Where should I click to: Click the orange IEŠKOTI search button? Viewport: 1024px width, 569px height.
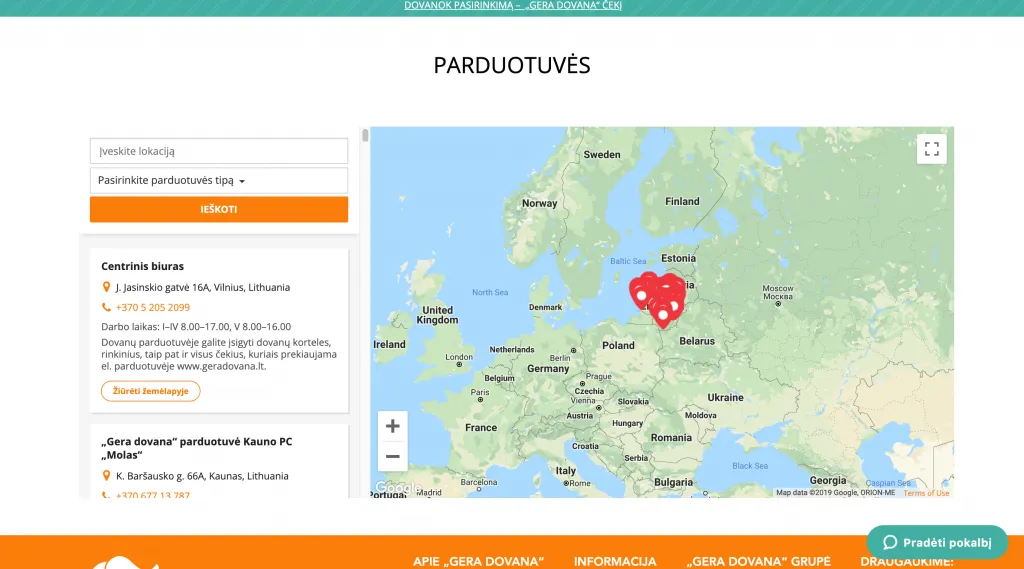point(219,209)
